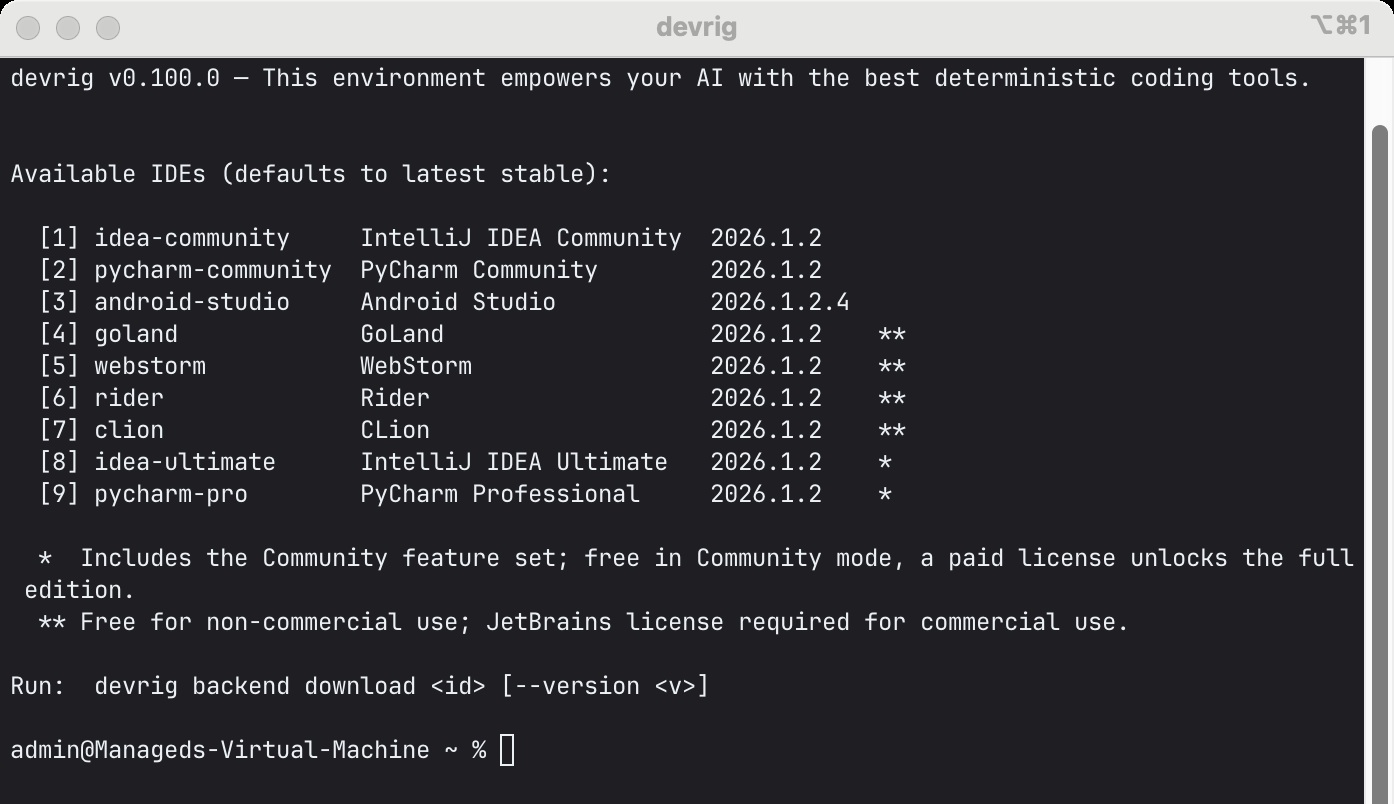Click the yellow minimize window button
Image resolution: width=1394 pixels, height=804 pixels.
click(68, 27)
